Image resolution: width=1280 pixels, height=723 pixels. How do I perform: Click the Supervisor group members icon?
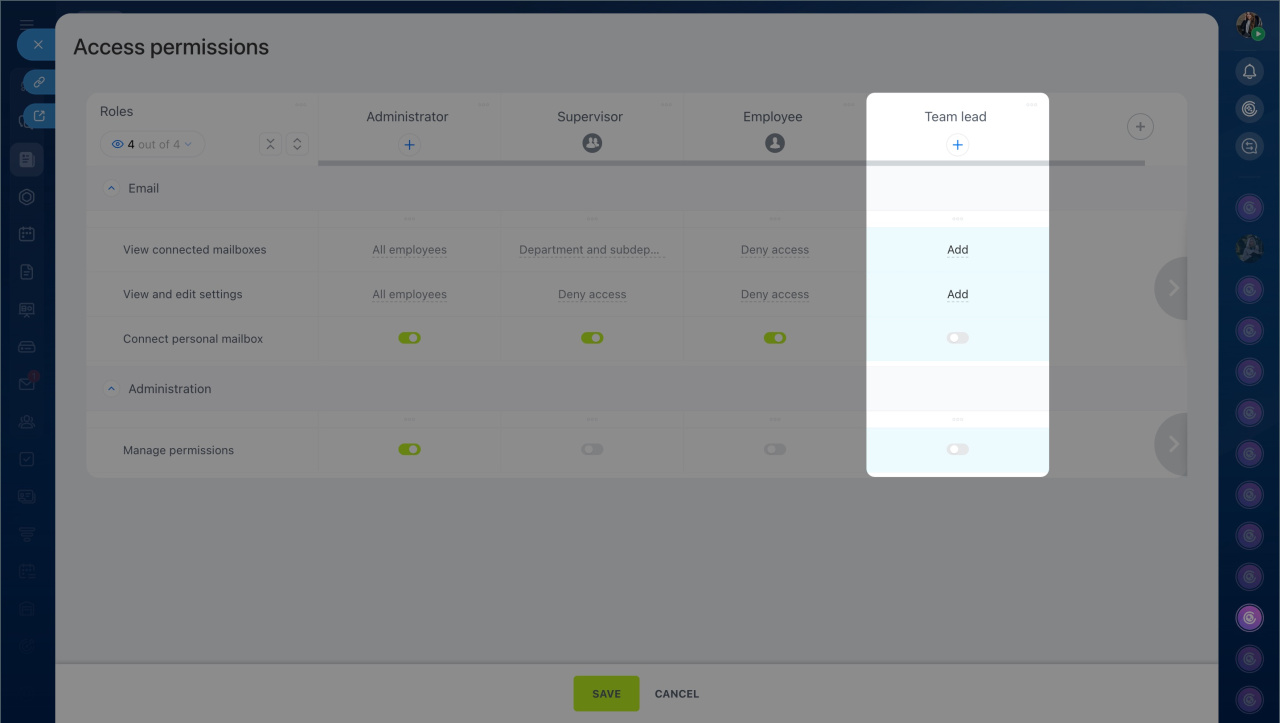pos(592,144)
